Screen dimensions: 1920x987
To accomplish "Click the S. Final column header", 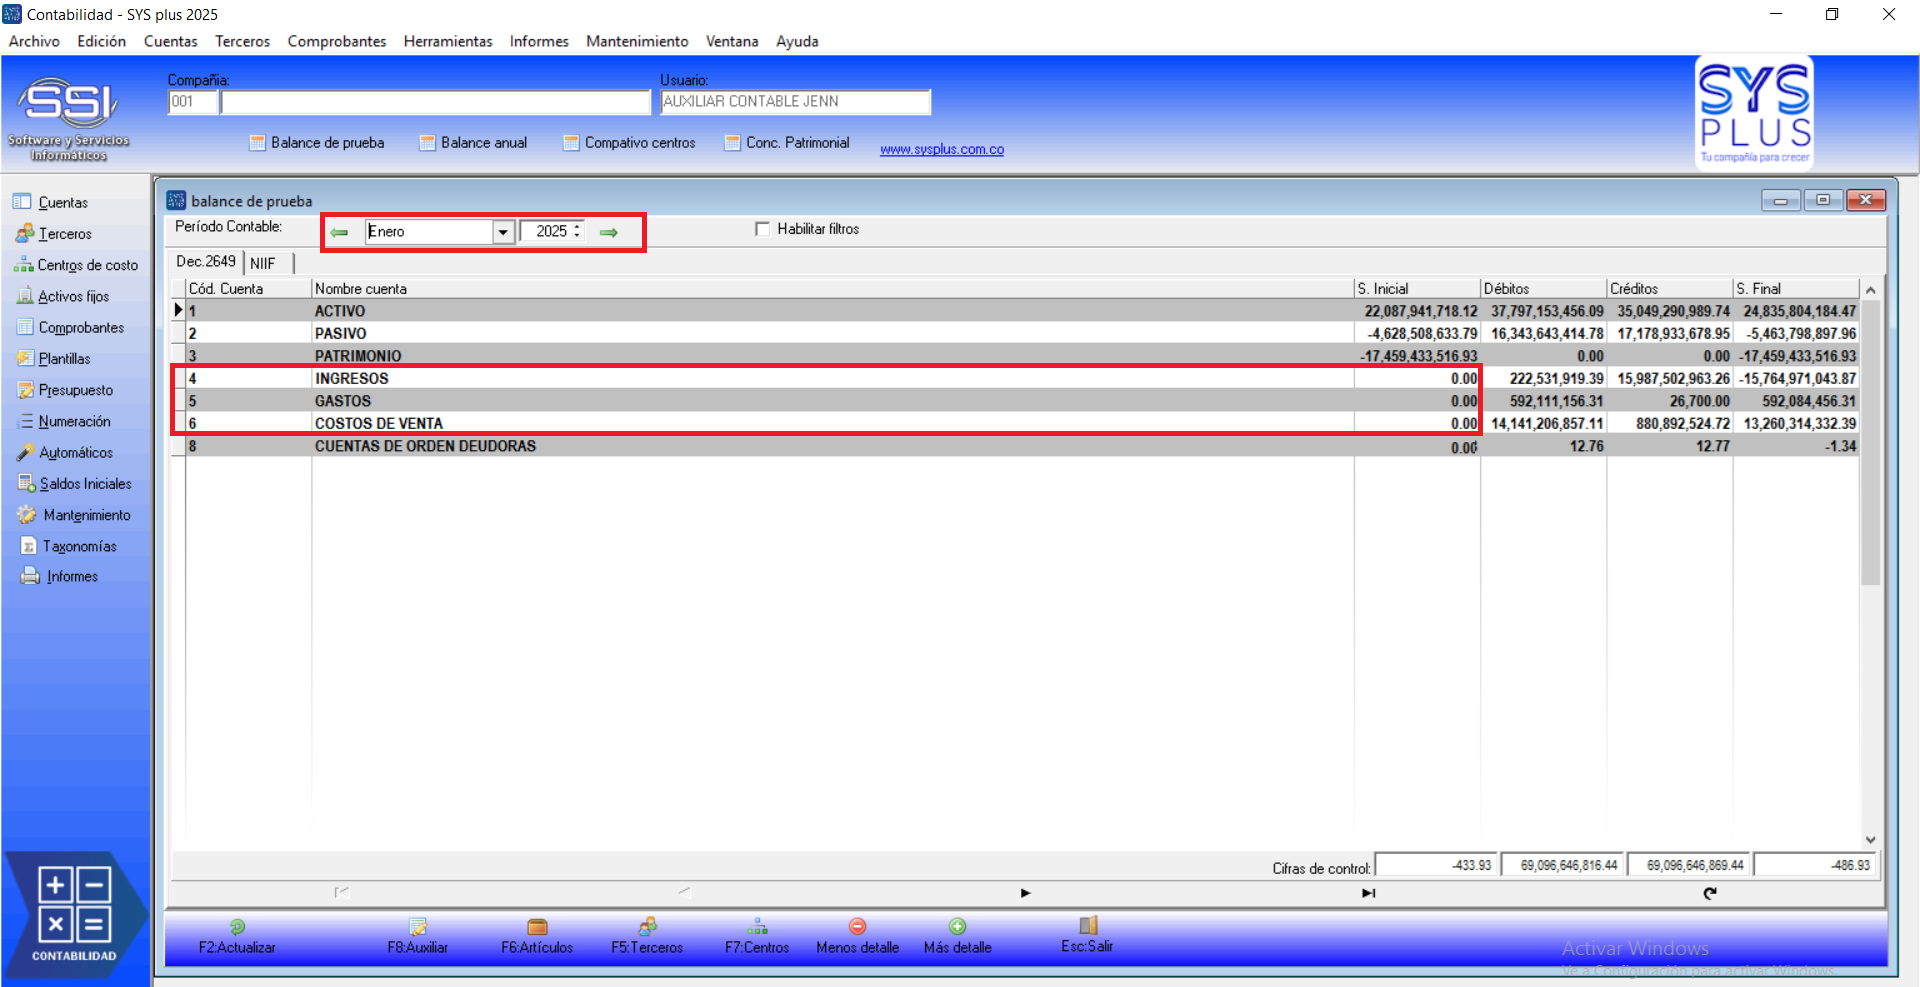I will tap(1795, 288).
